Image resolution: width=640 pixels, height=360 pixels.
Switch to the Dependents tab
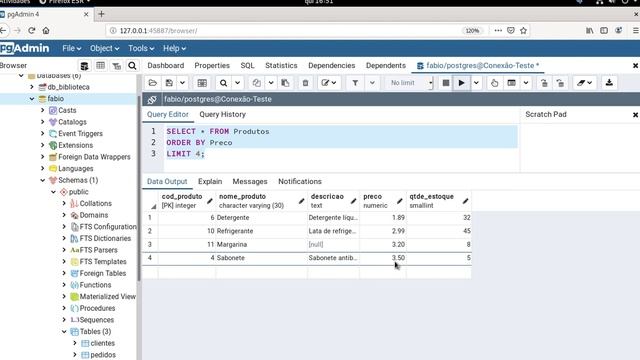point(386,65)
